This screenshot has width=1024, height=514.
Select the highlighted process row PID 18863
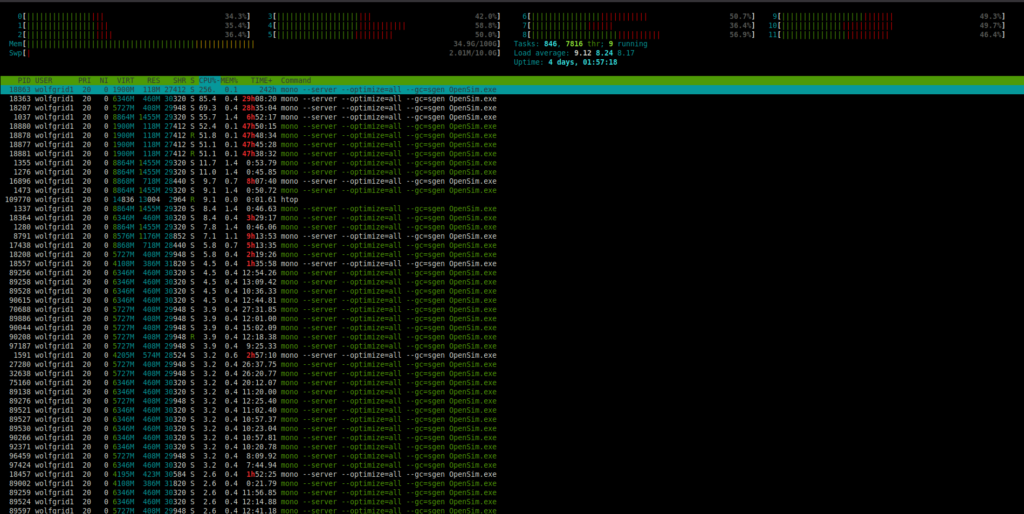point(150,89)
